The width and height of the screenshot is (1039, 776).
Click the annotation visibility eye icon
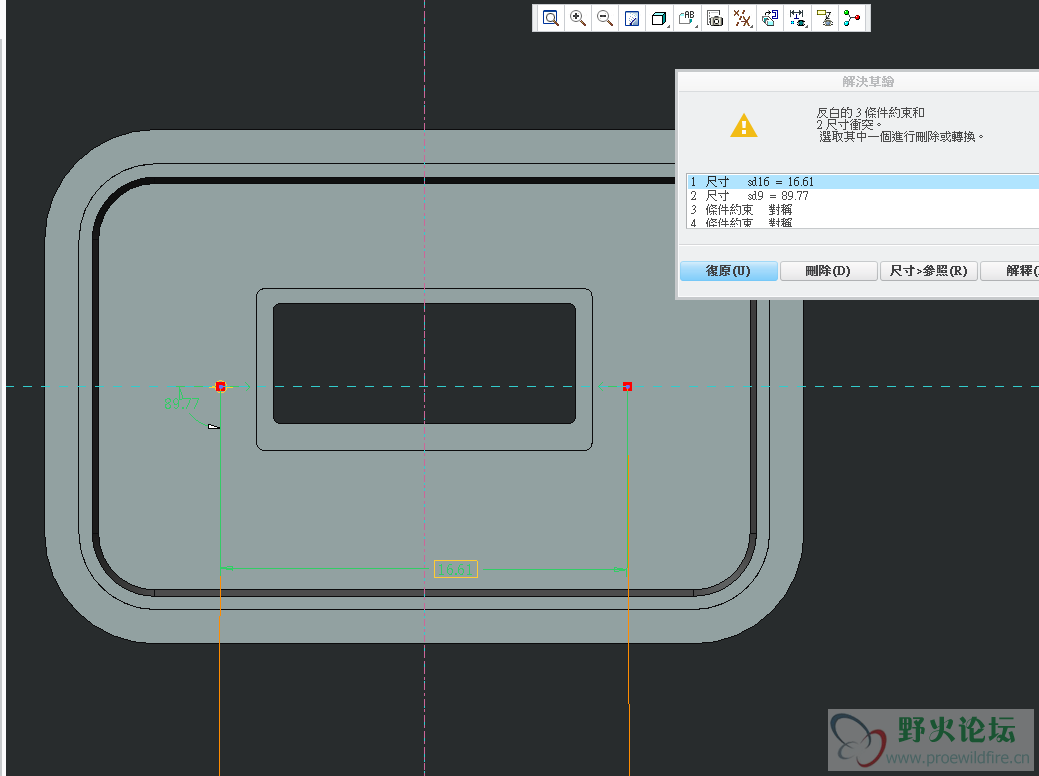tap(825, 18)
